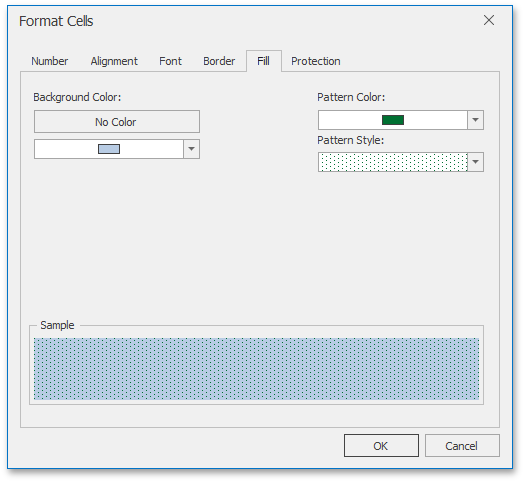The height and width of the screenshot is (484, 526).
Task: Click the Sample fill preview area
Action: (257, 369)
